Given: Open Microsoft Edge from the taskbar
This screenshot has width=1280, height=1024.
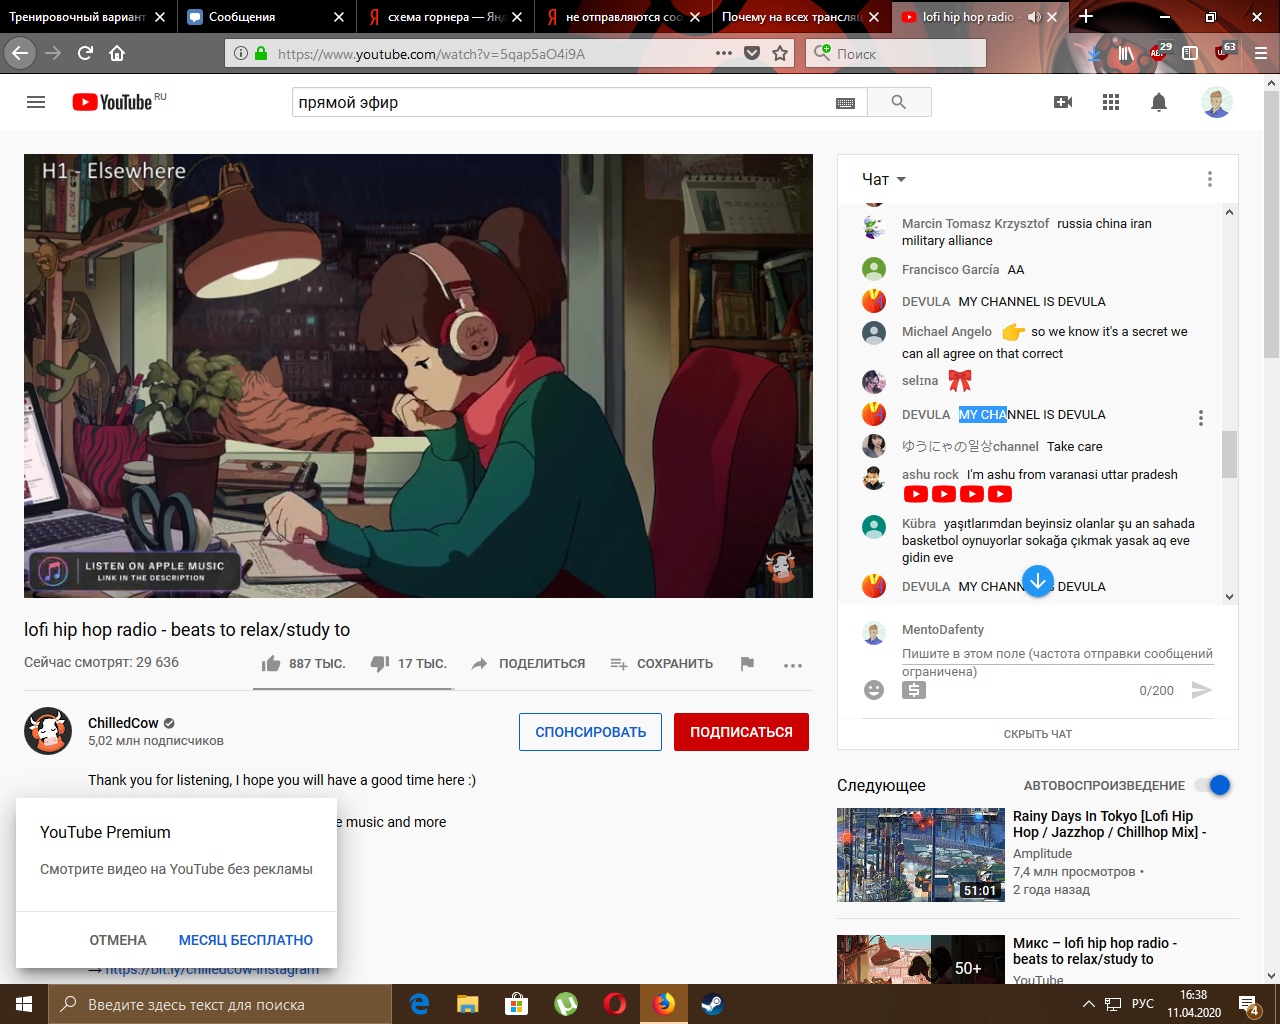Looking at the screenshot, I should click(420, 1004).
